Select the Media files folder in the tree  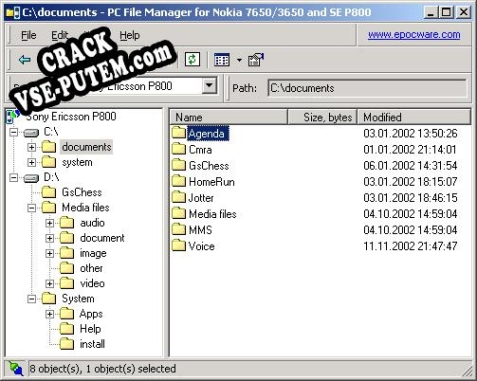click(x=86, y=208)
